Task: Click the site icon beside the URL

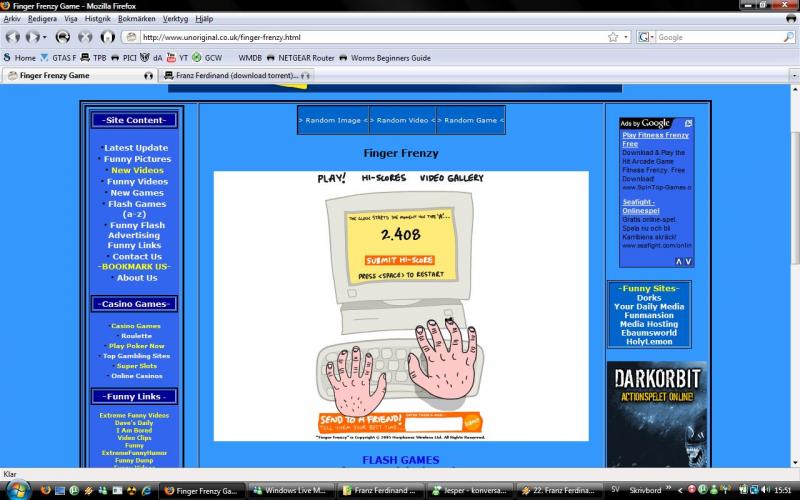Action: pyautogui.click(x=131, y=37)
